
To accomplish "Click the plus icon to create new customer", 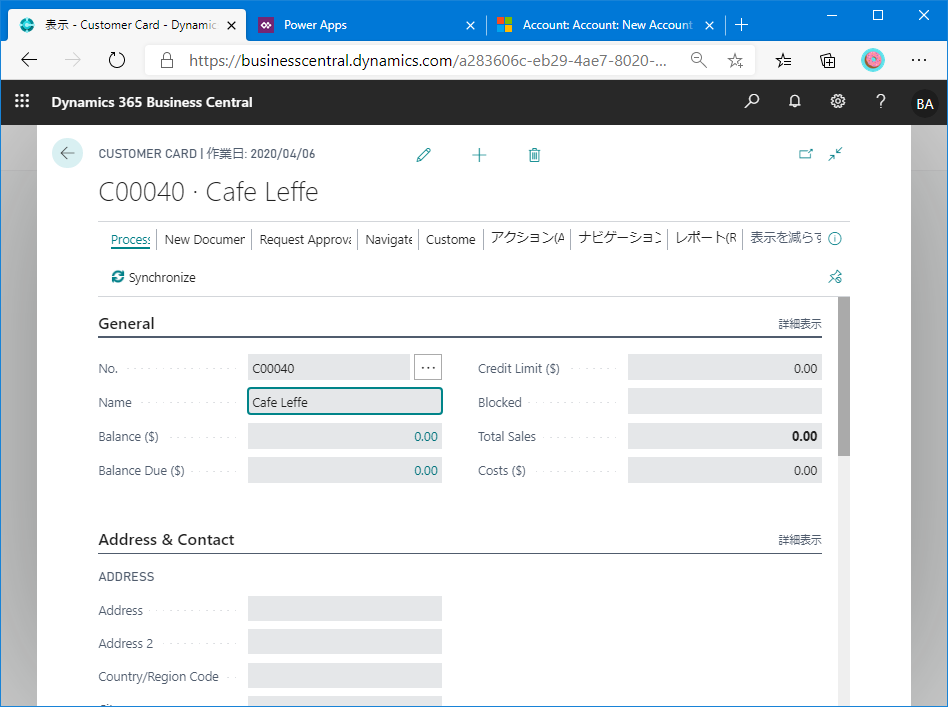I will coord(479,155).
